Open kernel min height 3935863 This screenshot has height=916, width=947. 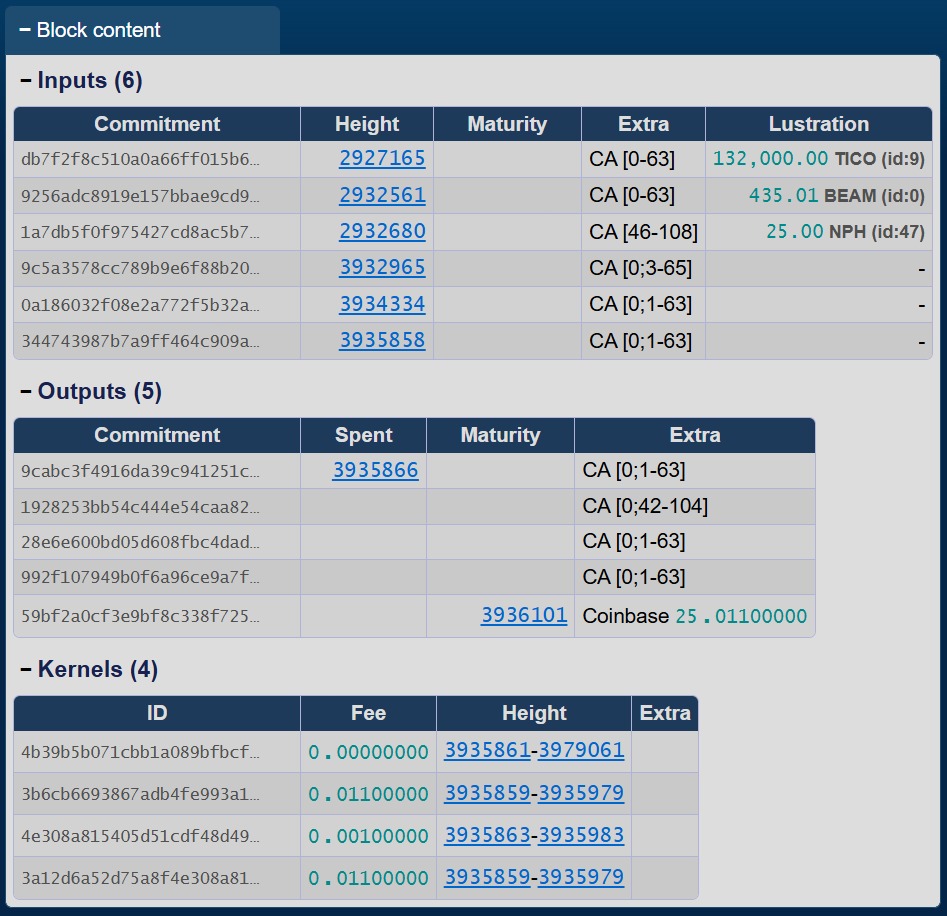point(487,835)
